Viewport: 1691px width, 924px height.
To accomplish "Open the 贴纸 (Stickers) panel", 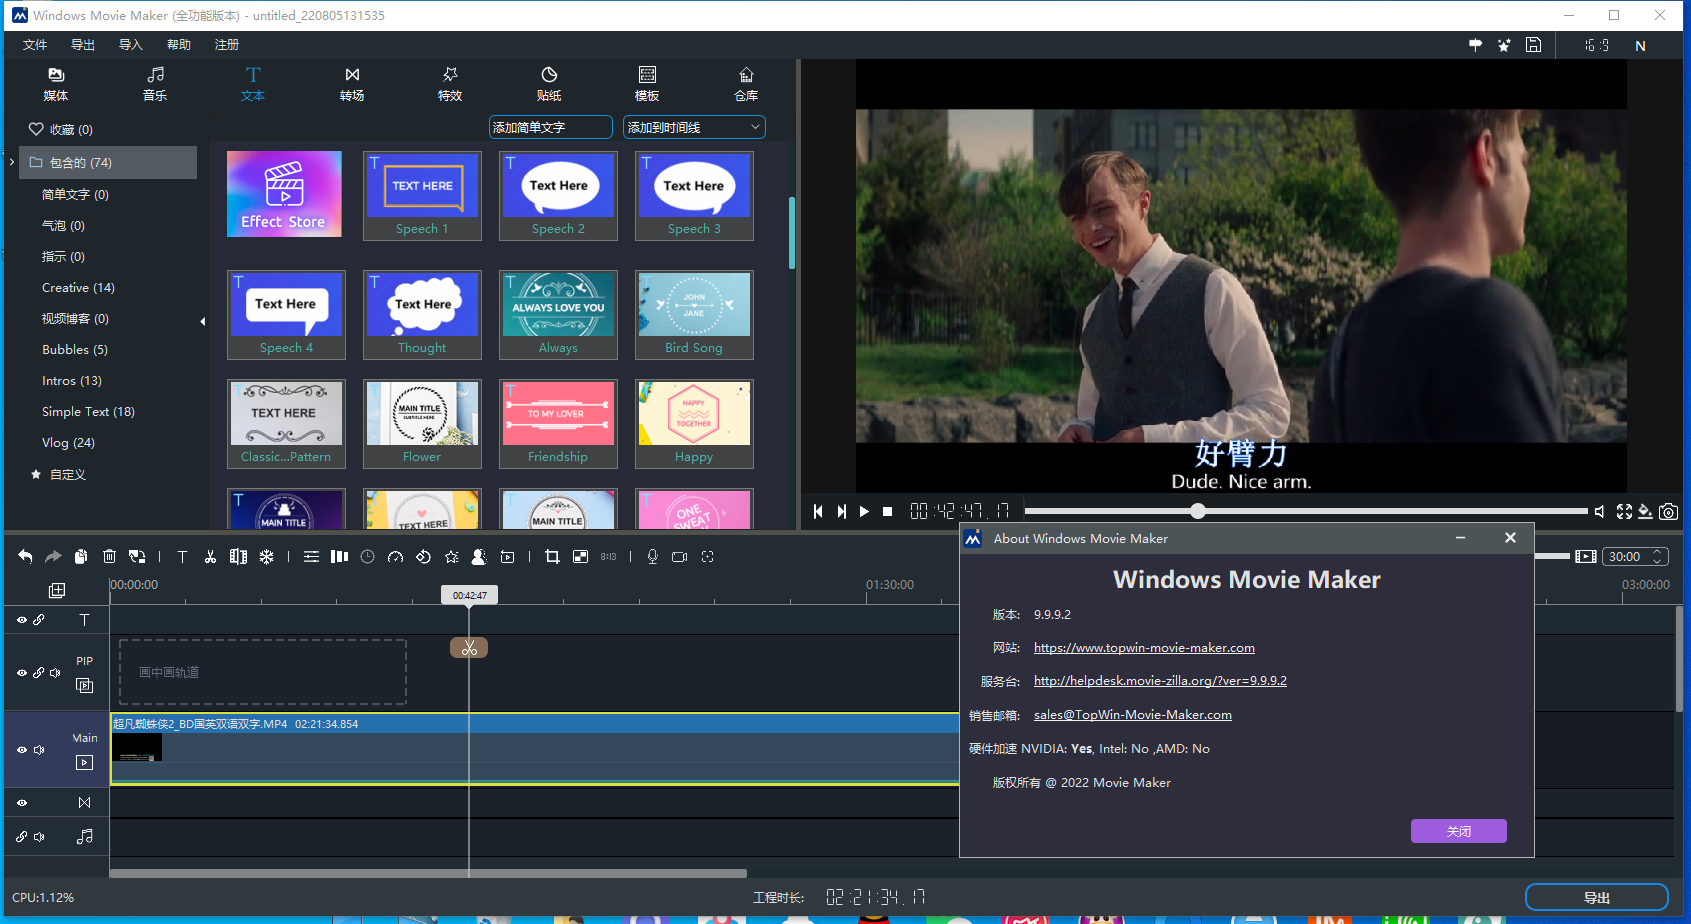I will (x=549, y=84).
